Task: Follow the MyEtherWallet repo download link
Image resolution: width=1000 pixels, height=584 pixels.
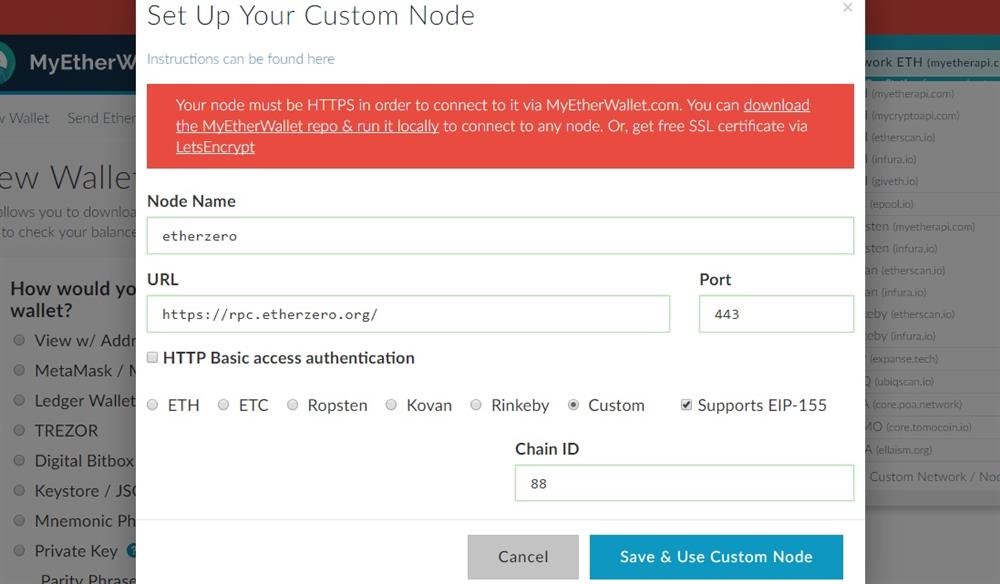Action: (307, 126)
